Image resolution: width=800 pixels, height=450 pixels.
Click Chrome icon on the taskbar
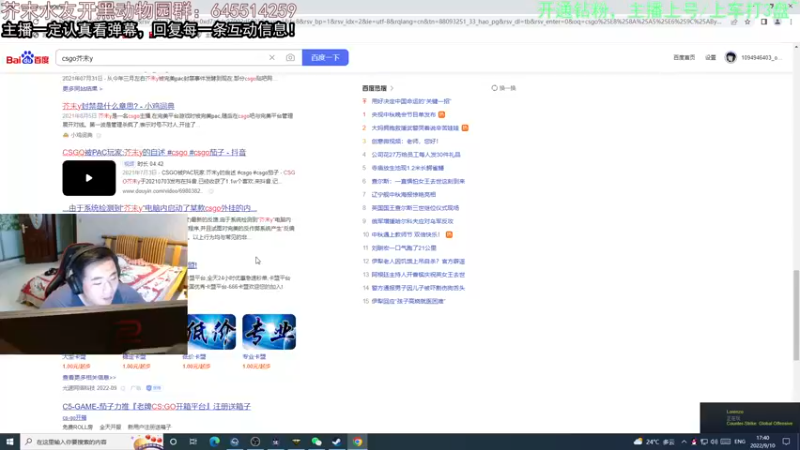(357, 442)
